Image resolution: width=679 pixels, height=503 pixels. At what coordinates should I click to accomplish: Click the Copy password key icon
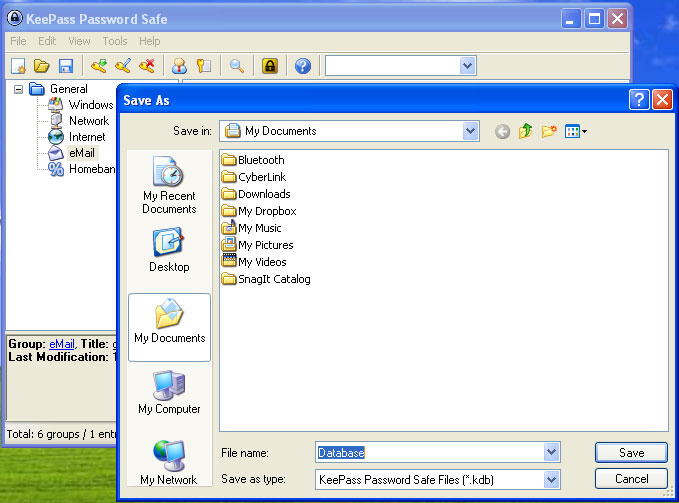click(x=204, y=66)
